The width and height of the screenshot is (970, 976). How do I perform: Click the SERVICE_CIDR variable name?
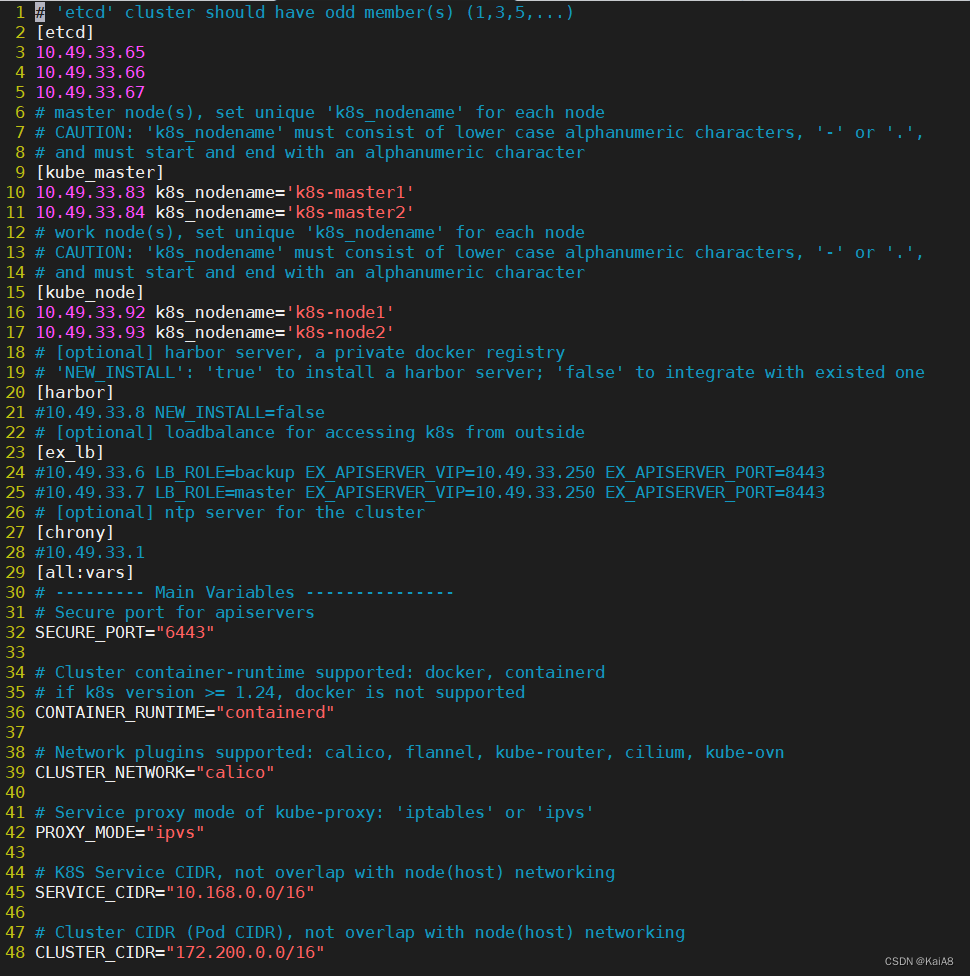pos(95,893)
